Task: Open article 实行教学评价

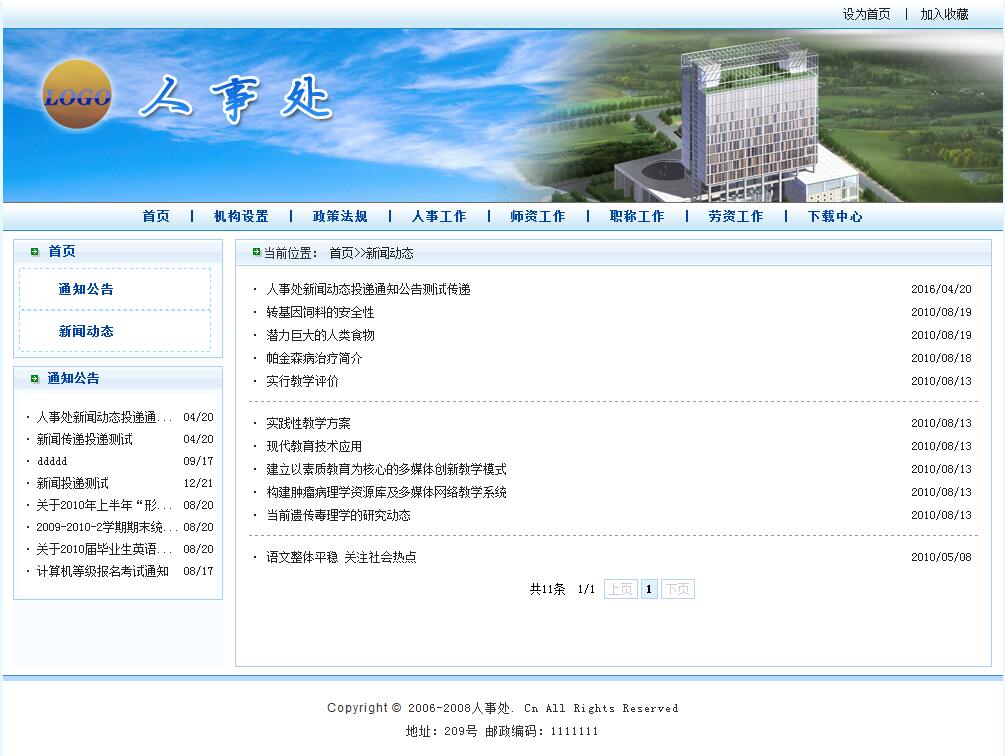Action: click(302, 382)
